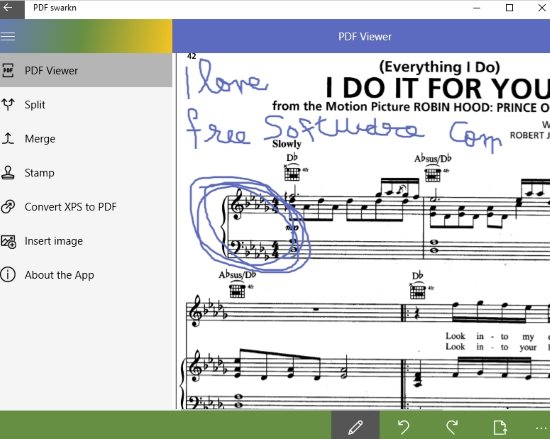Maximize the PDF swarkn window
Image resolution: width=550 pixels, height=439 pixels.
(509, 8)
